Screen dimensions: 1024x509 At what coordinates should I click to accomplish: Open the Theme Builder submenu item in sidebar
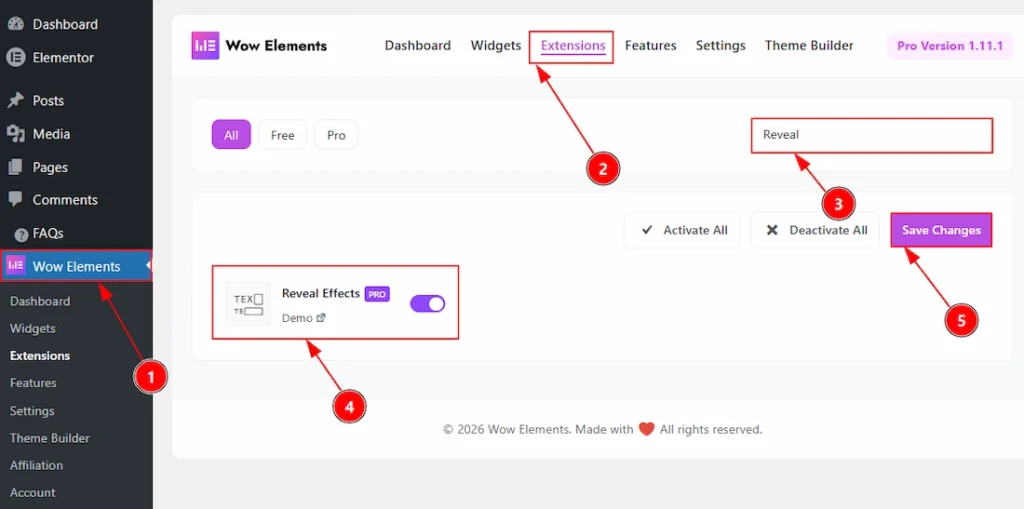(x=50, y=438)
